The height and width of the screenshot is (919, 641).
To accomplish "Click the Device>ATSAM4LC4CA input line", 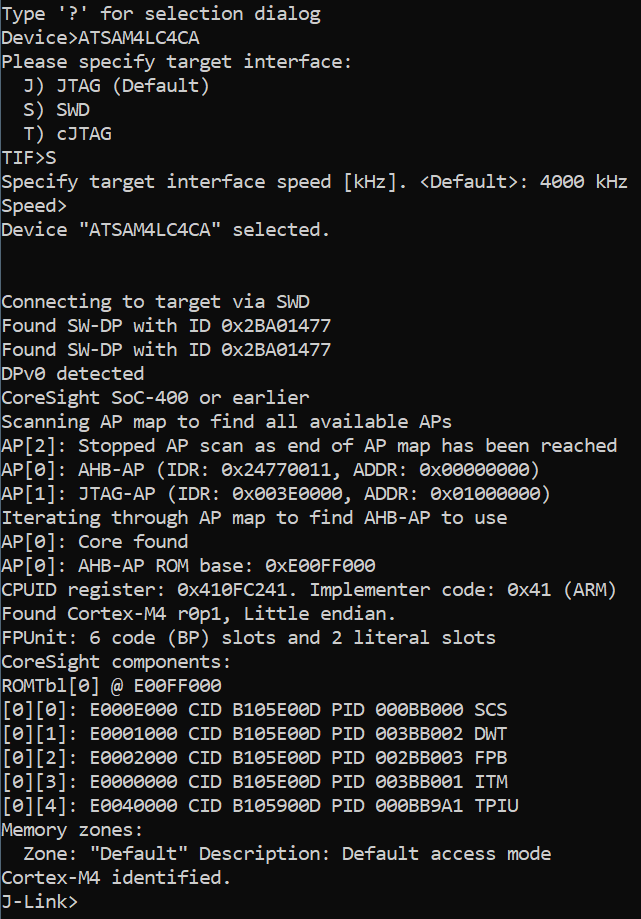I will point(90,38).
